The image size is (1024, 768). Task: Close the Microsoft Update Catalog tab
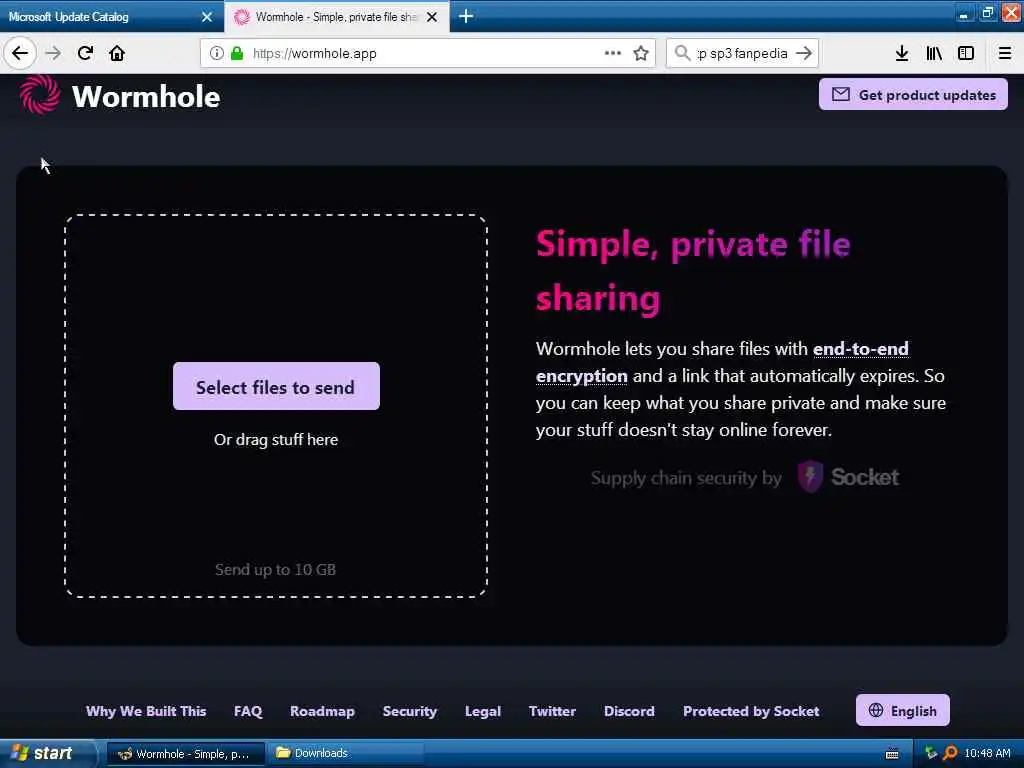tap(207, 17)
